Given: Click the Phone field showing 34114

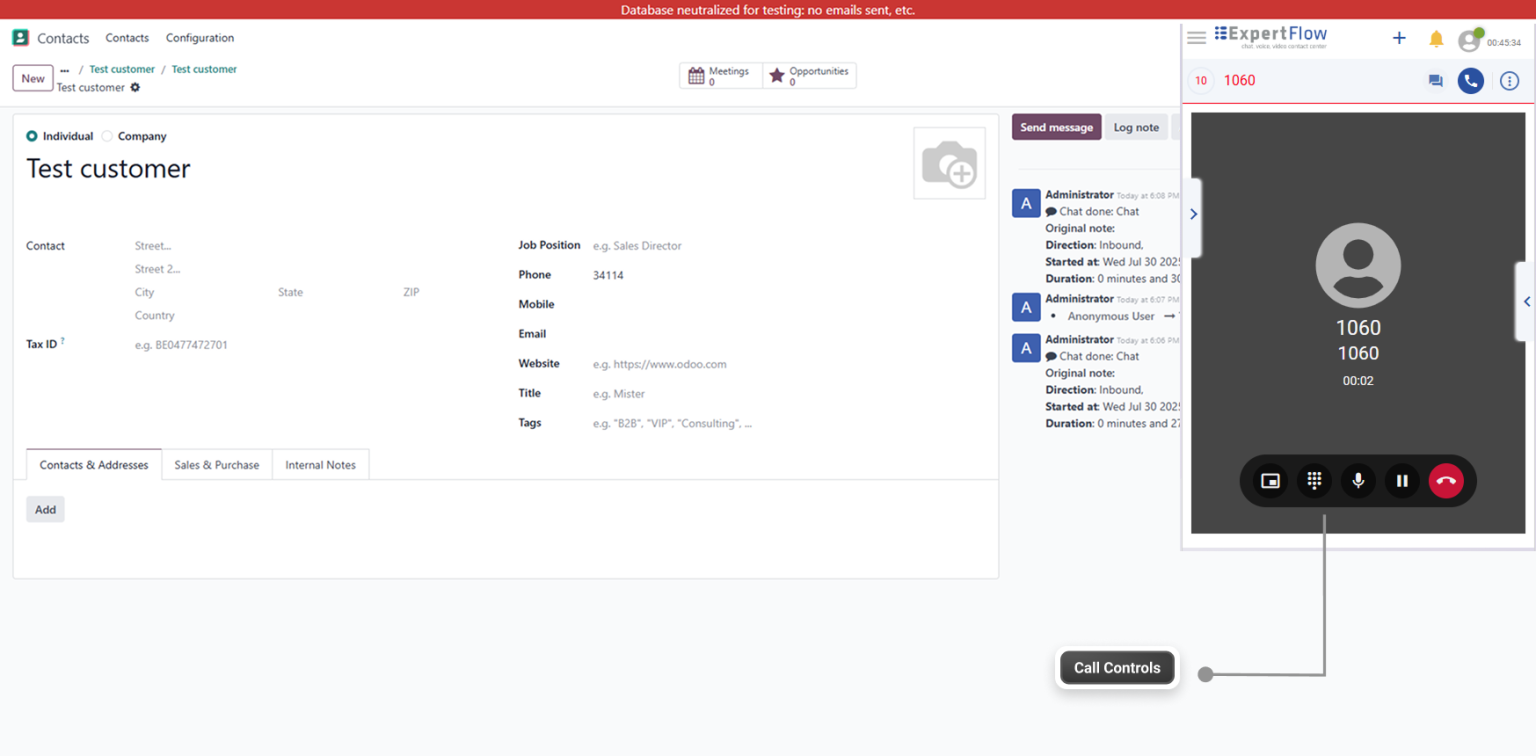Looking at the screenshot, I should [x=608, y=274].
